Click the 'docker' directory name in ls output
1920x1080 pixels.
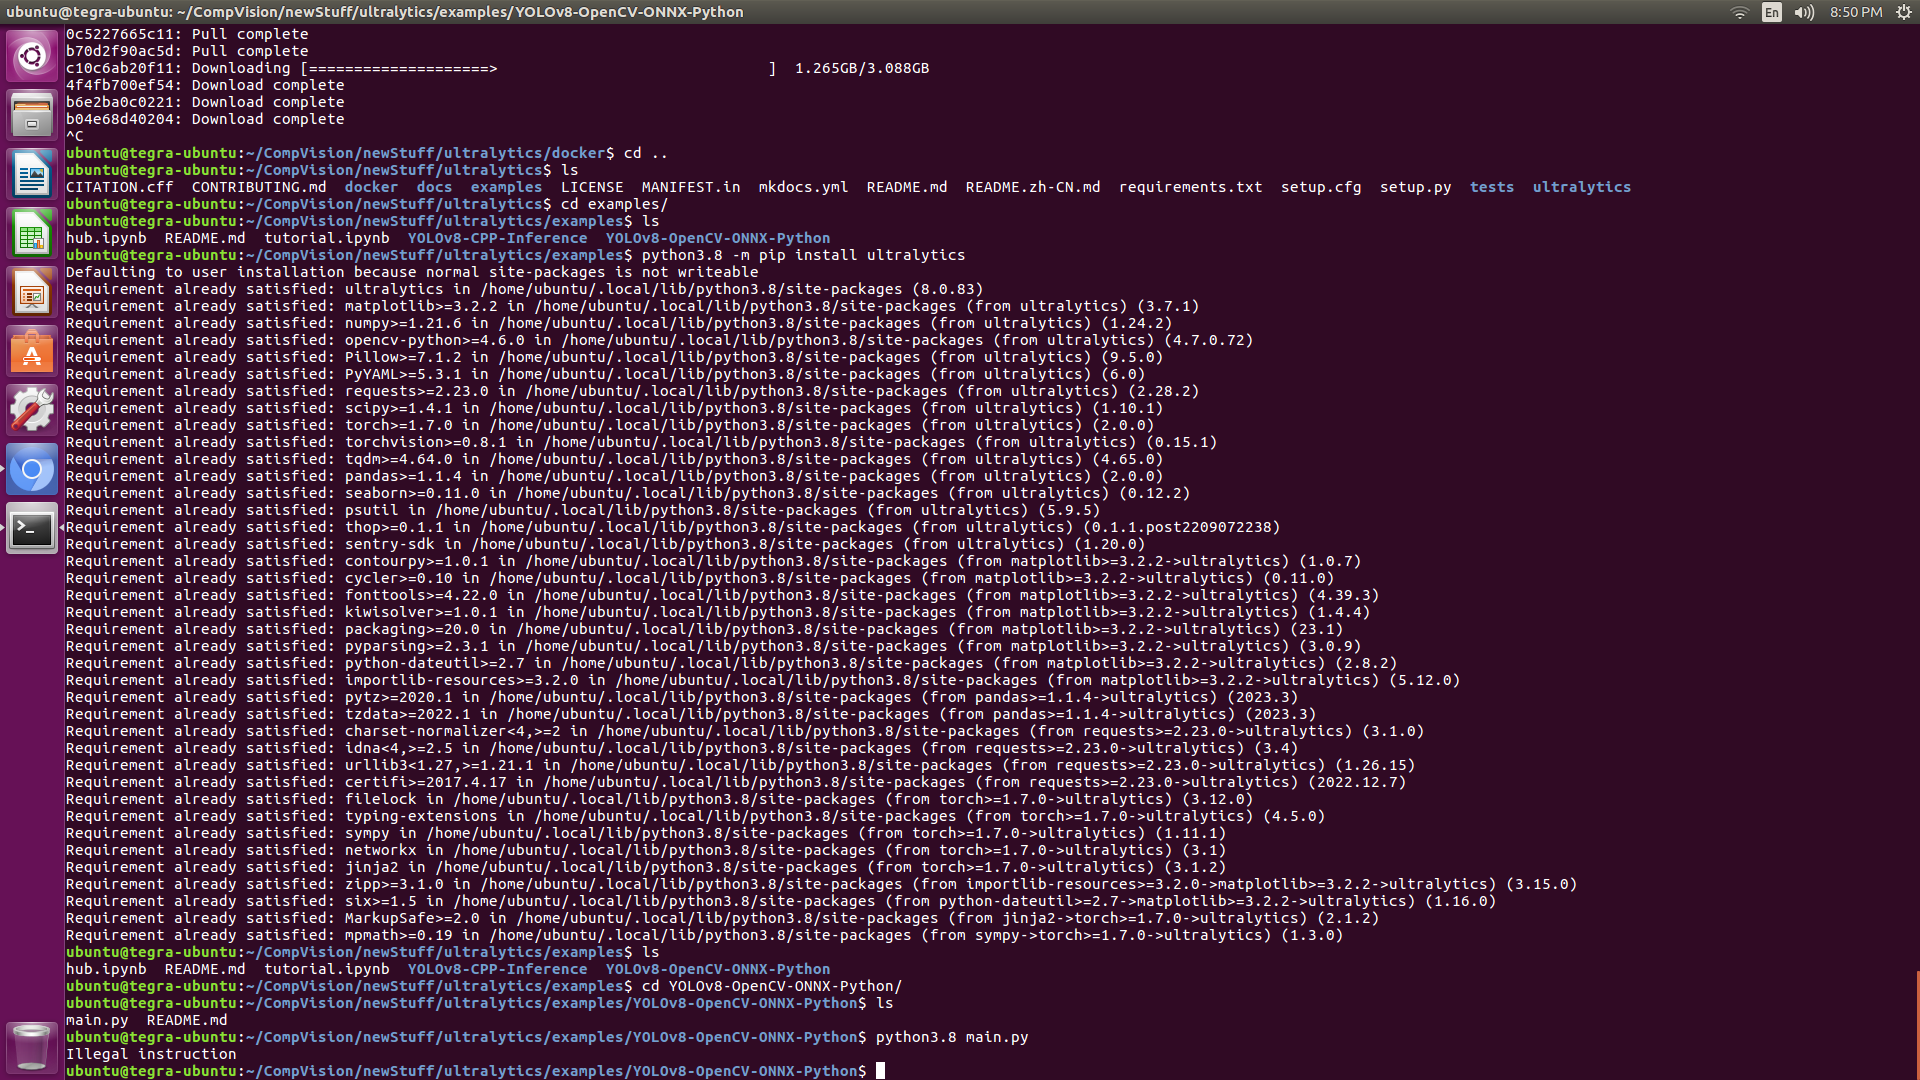point(371,187)
